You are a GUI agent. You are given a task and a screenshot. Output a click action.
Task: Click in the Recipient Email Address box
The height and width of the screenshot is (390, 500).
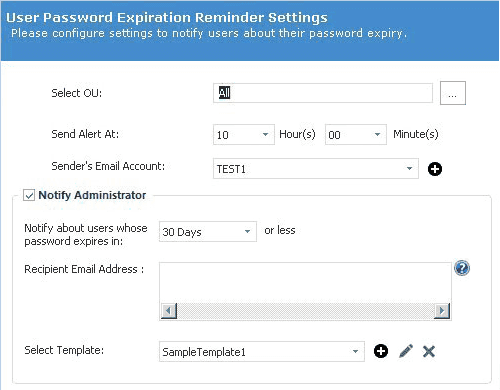click(x=305, y=282)
